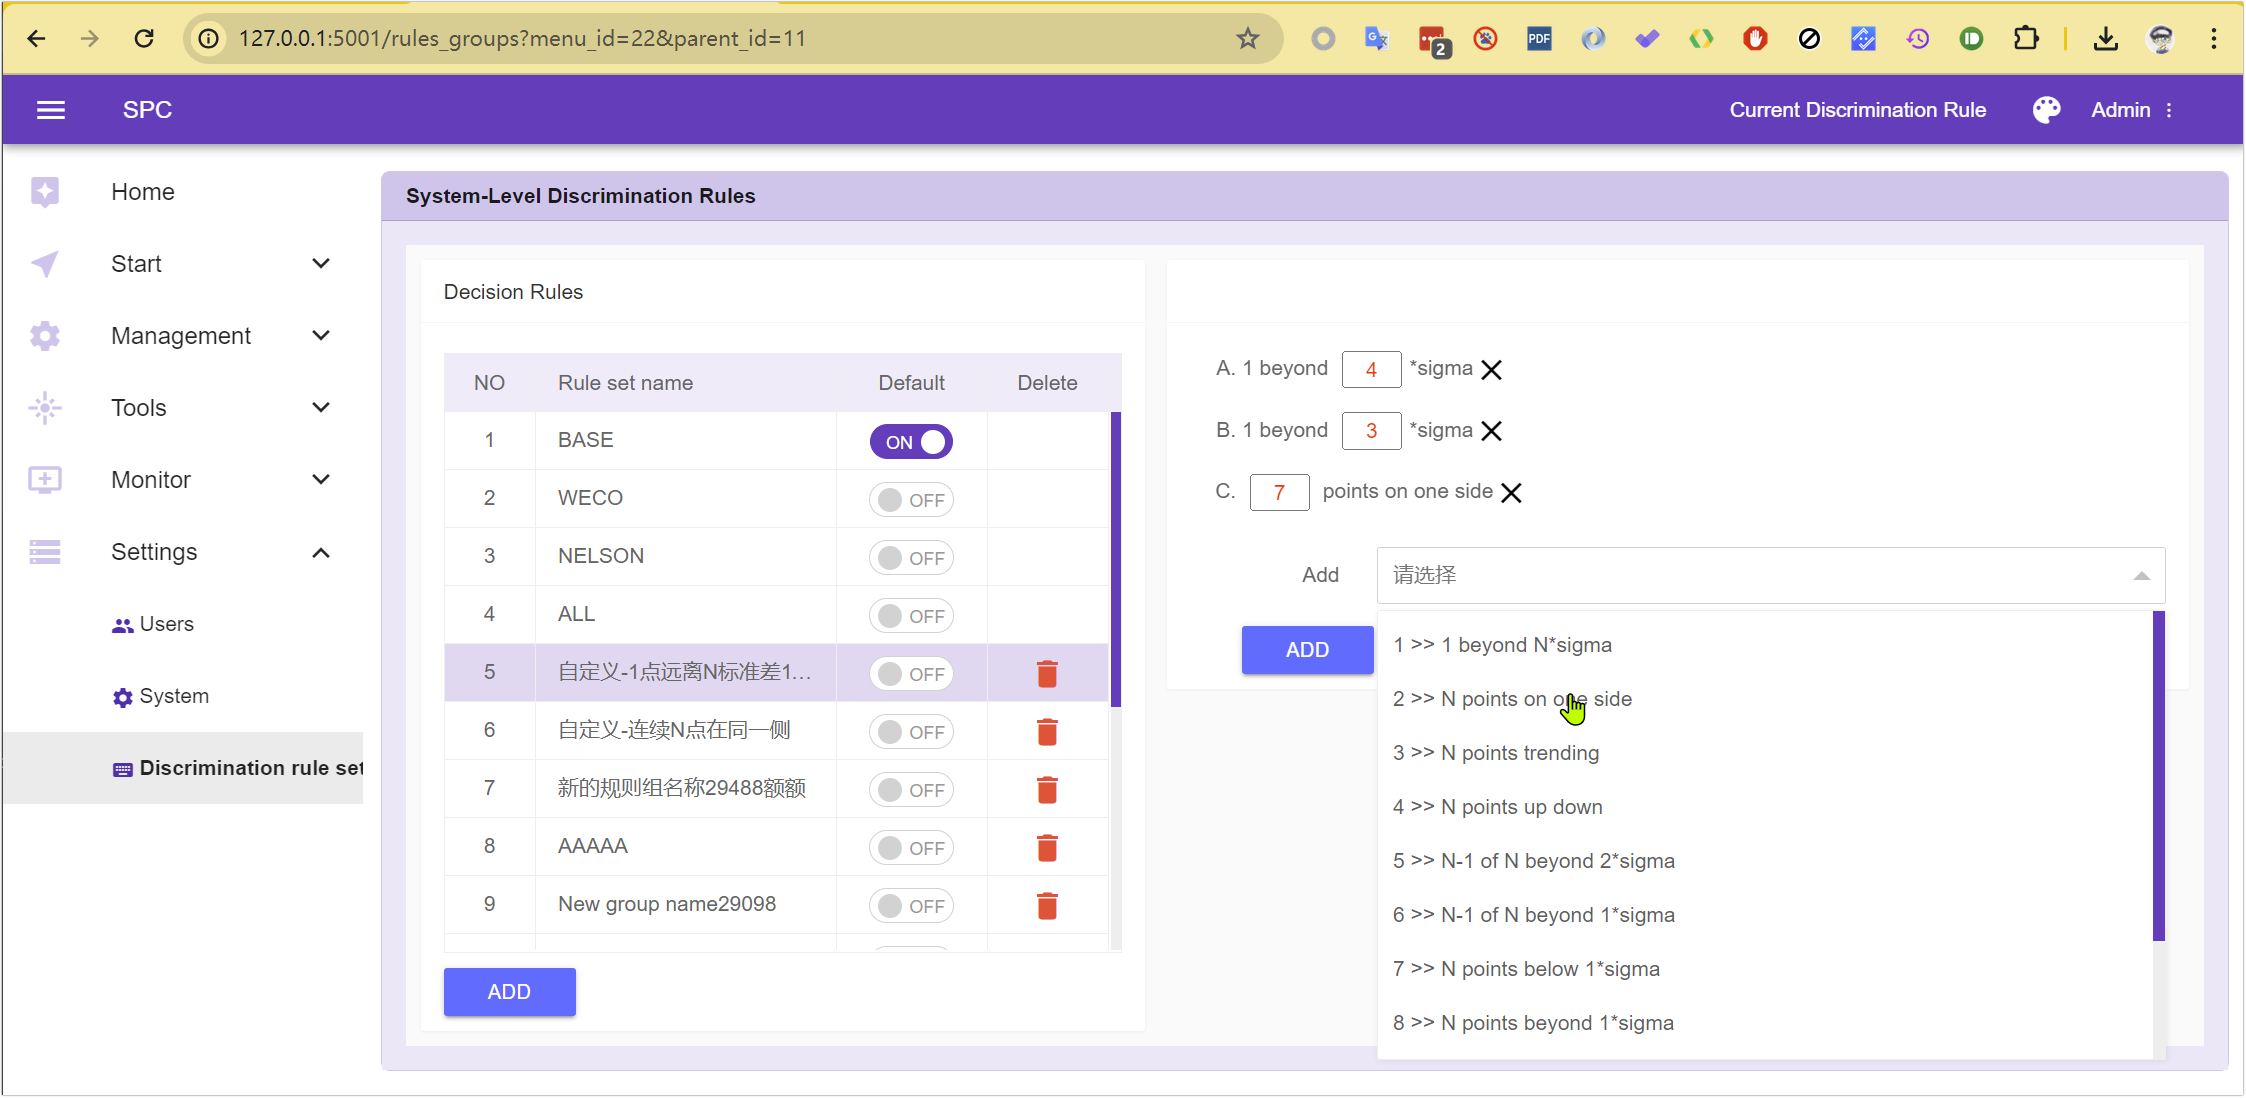Choose N points below 1*sigma
The height and width of the screenshot is (1098, 2246).
[x=1765, y=969]
